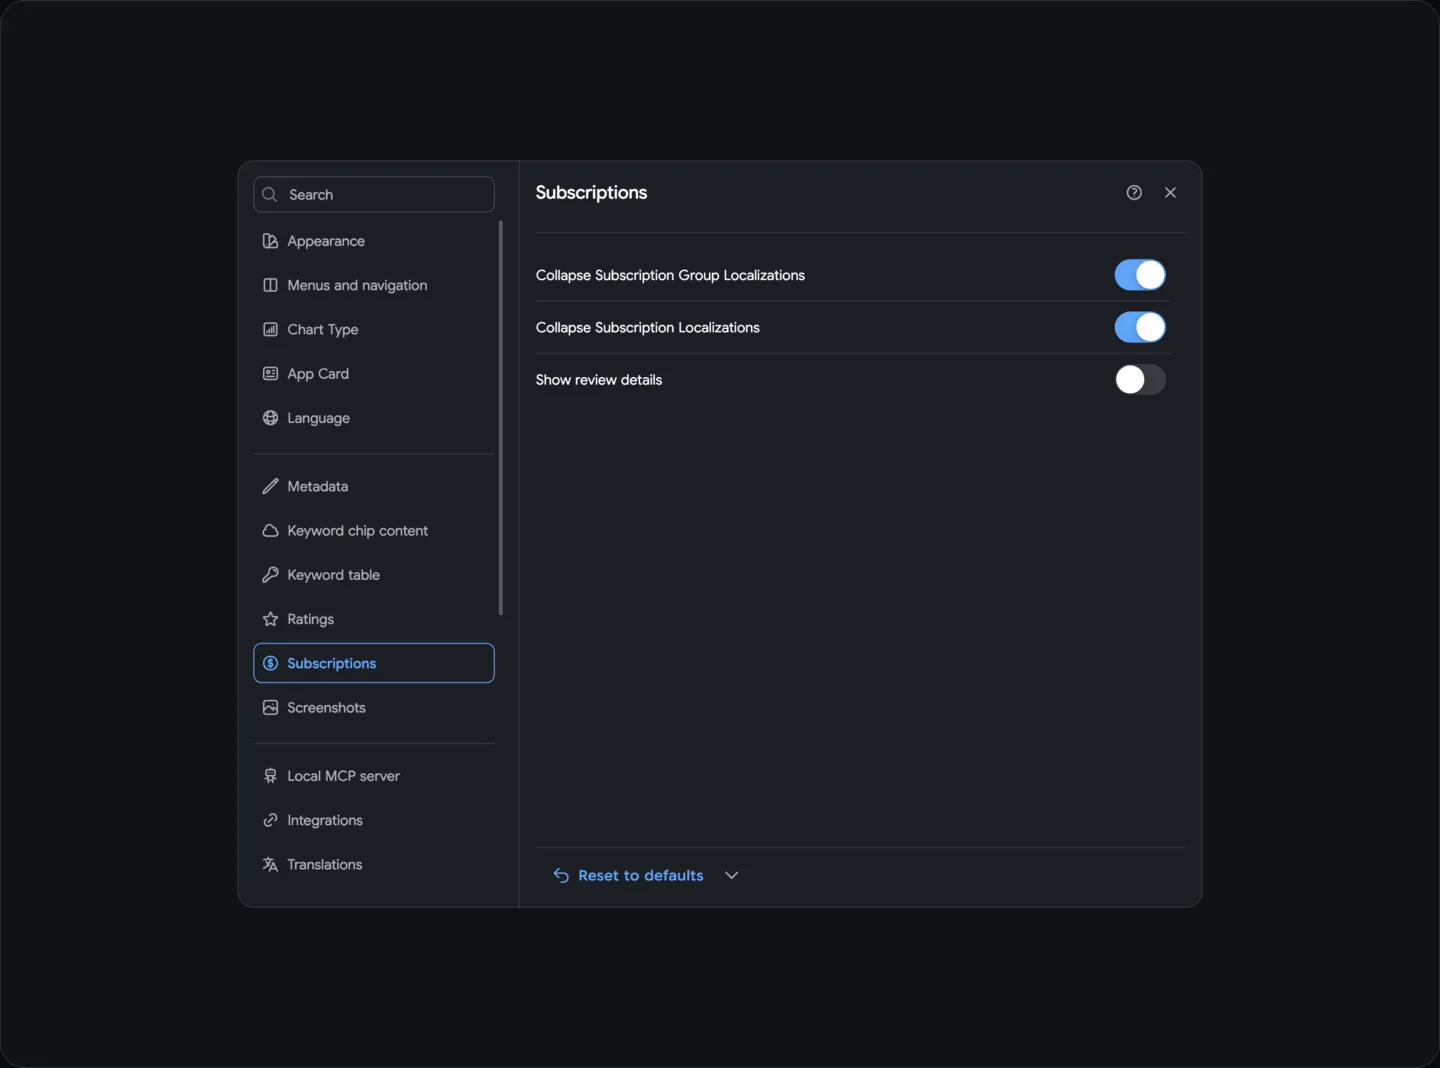Screen dimensions: 1440x1068
Task: Click the Screenshots image icon
Action: pos(270,707)
